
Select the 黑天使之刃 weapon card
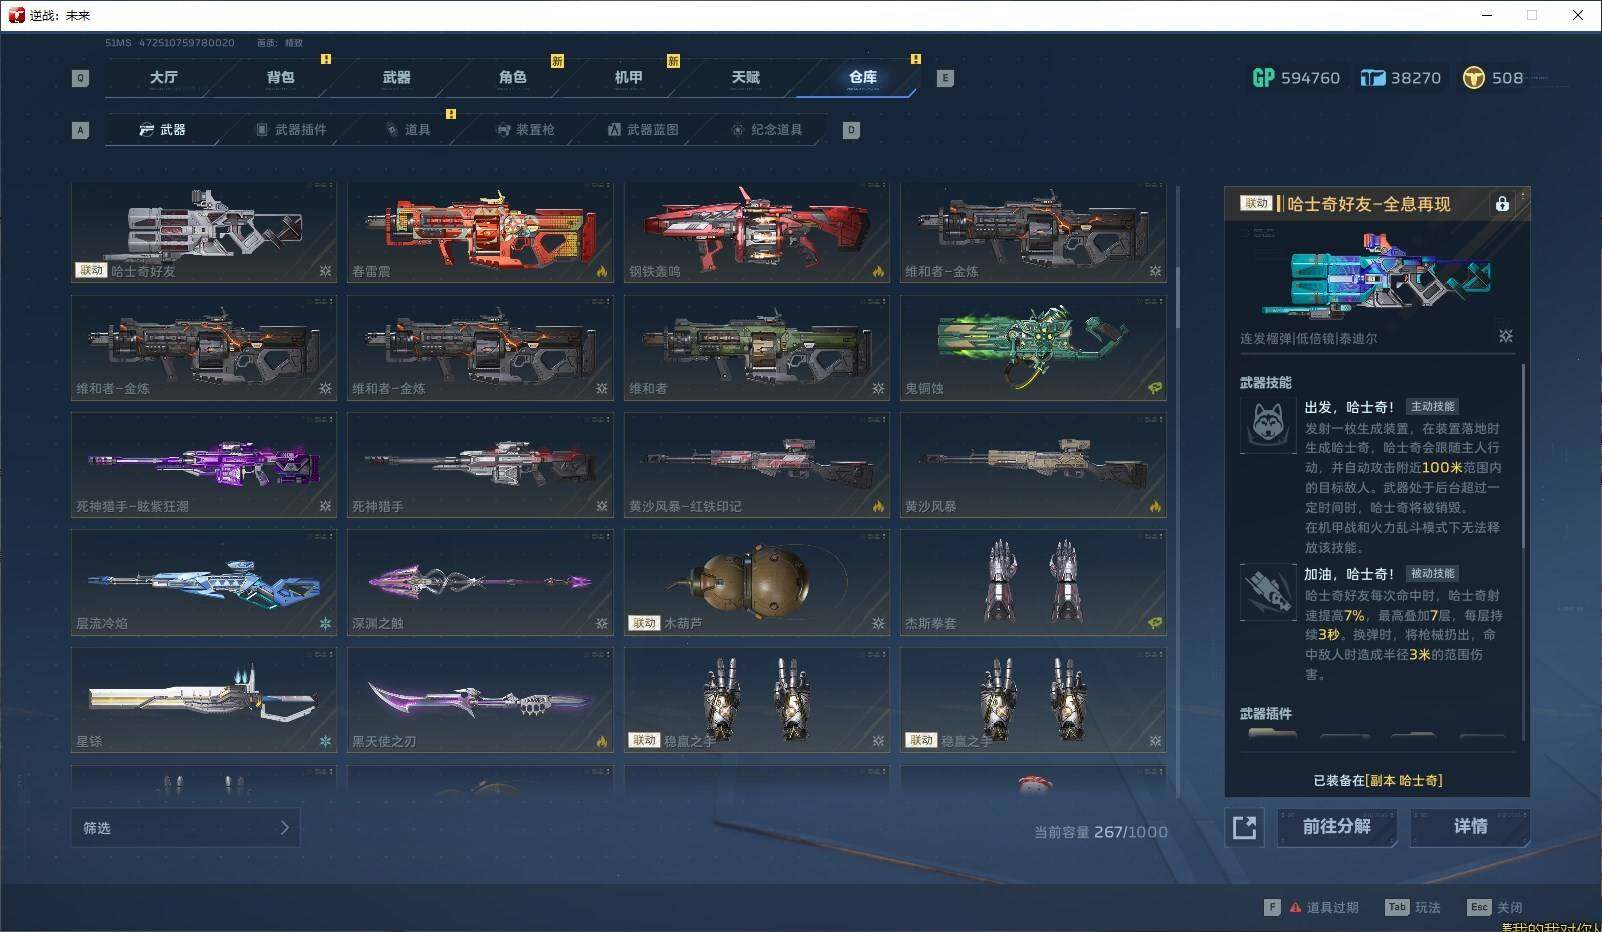click(480, 700)
